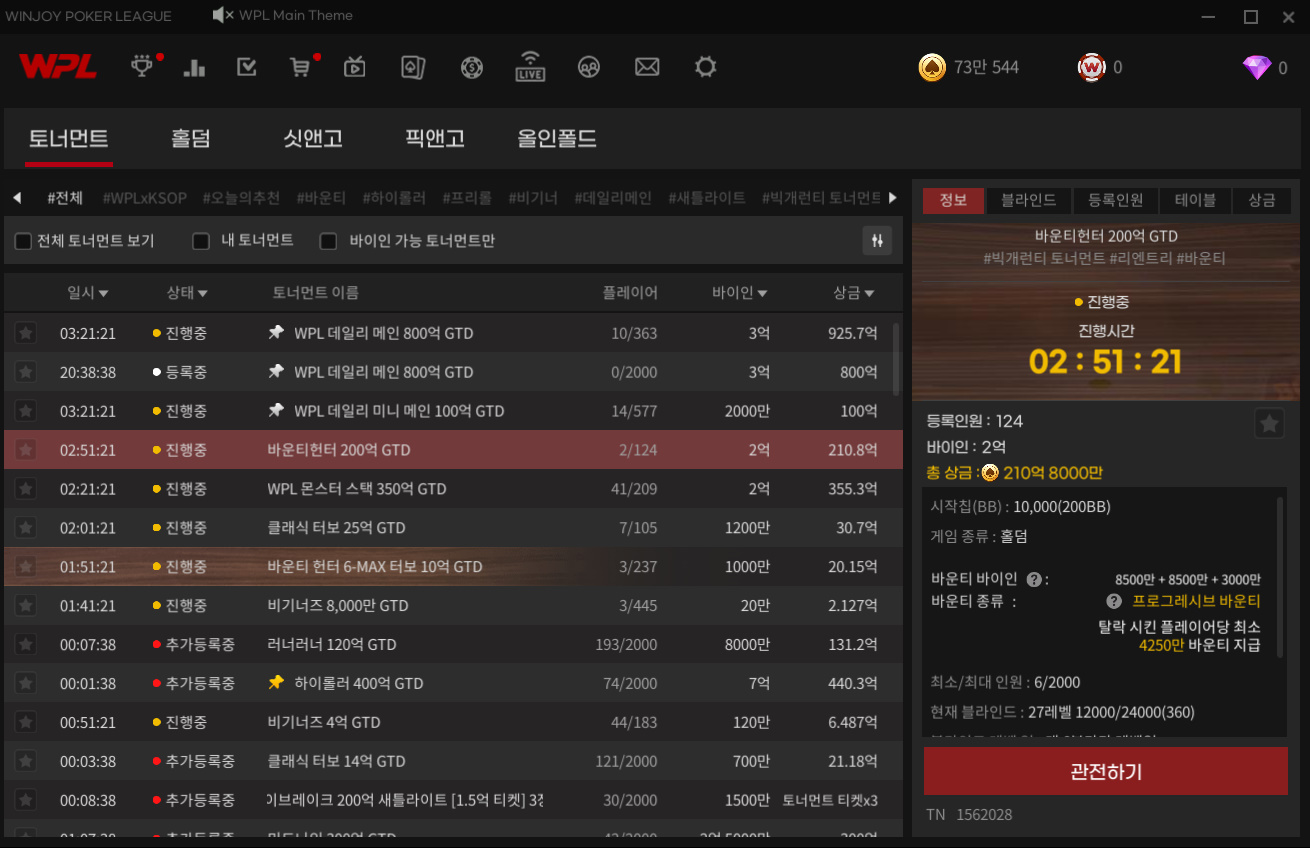Open the settings gear icon

click(706, 67)
